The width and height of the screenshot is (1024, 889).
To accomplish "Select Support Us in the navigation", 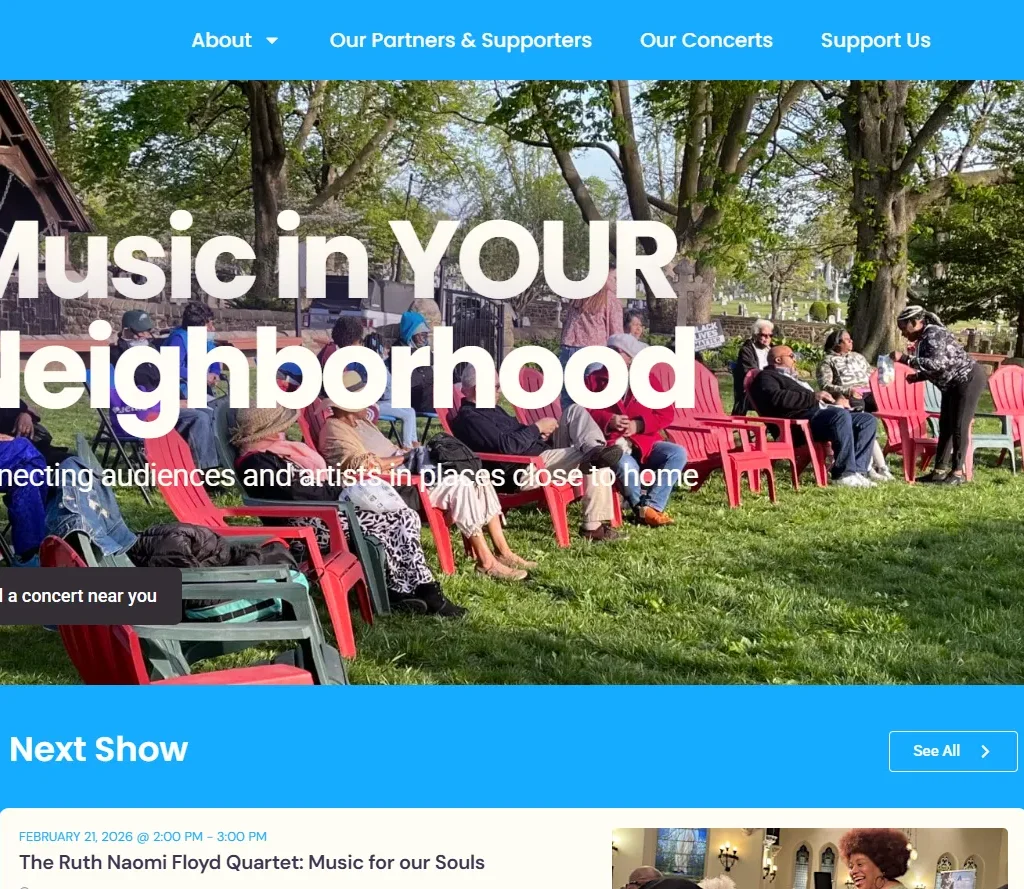I will (x=875, y=40).
